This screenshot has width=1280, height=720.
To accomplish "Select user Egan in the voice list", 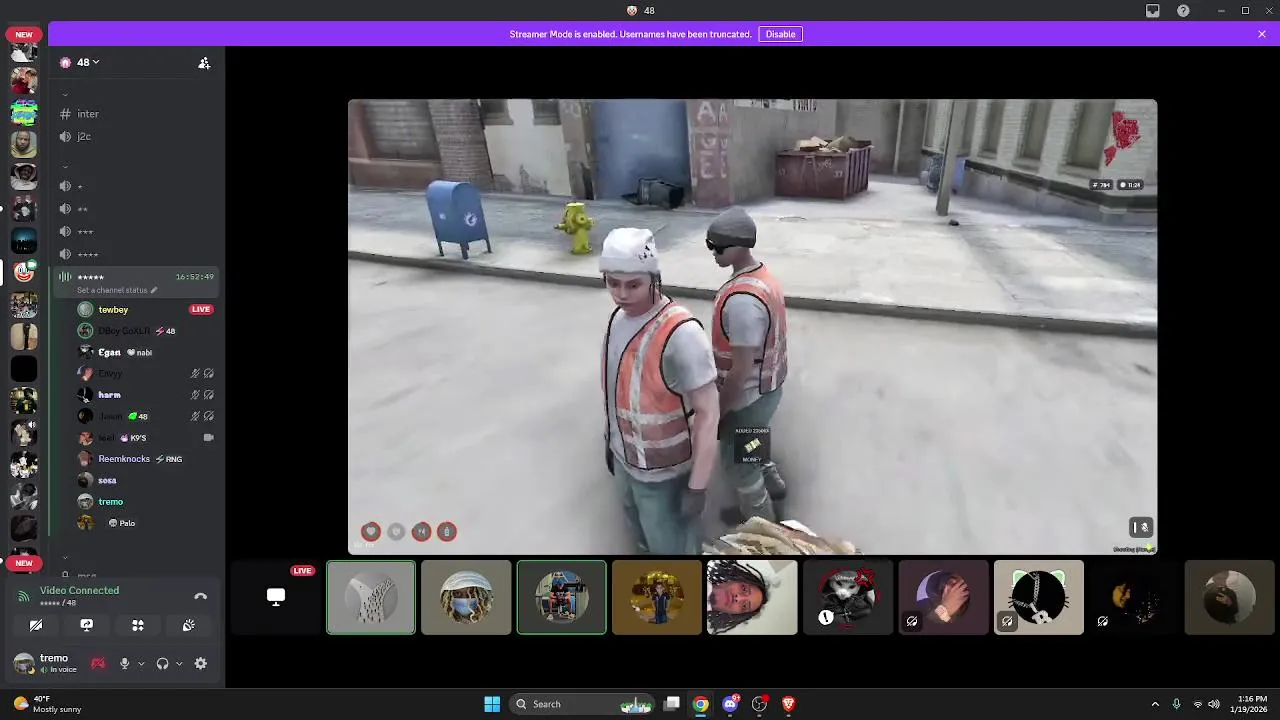I will point(148,352).
